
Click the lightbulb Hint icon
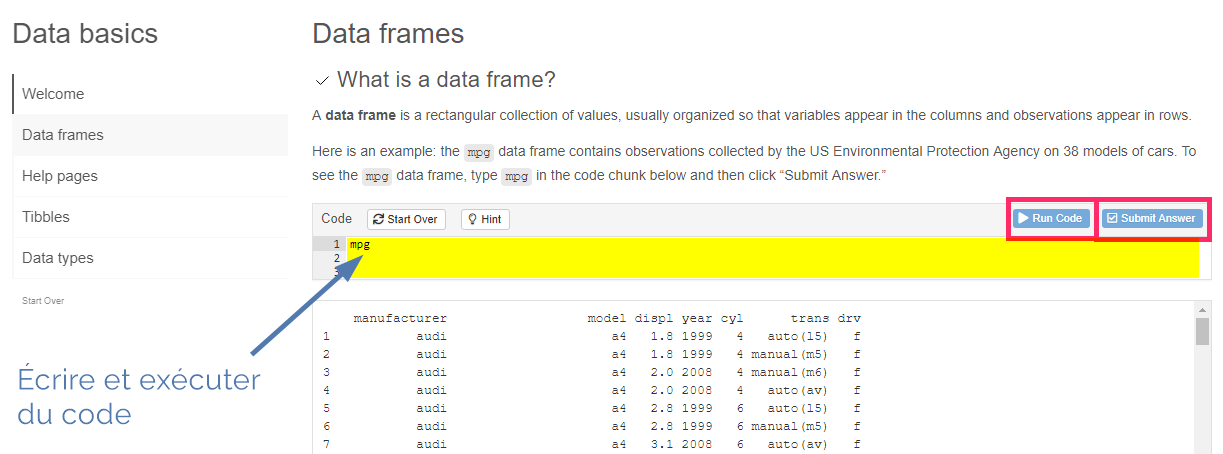472,219
